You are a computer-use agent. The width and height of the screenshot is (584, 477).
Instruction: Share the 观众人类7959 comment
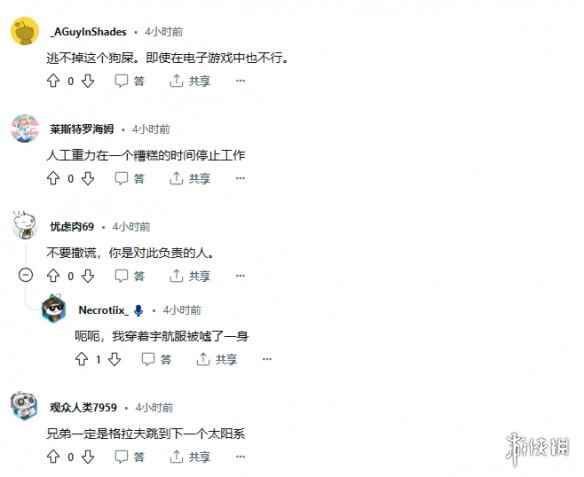(190, 457)
